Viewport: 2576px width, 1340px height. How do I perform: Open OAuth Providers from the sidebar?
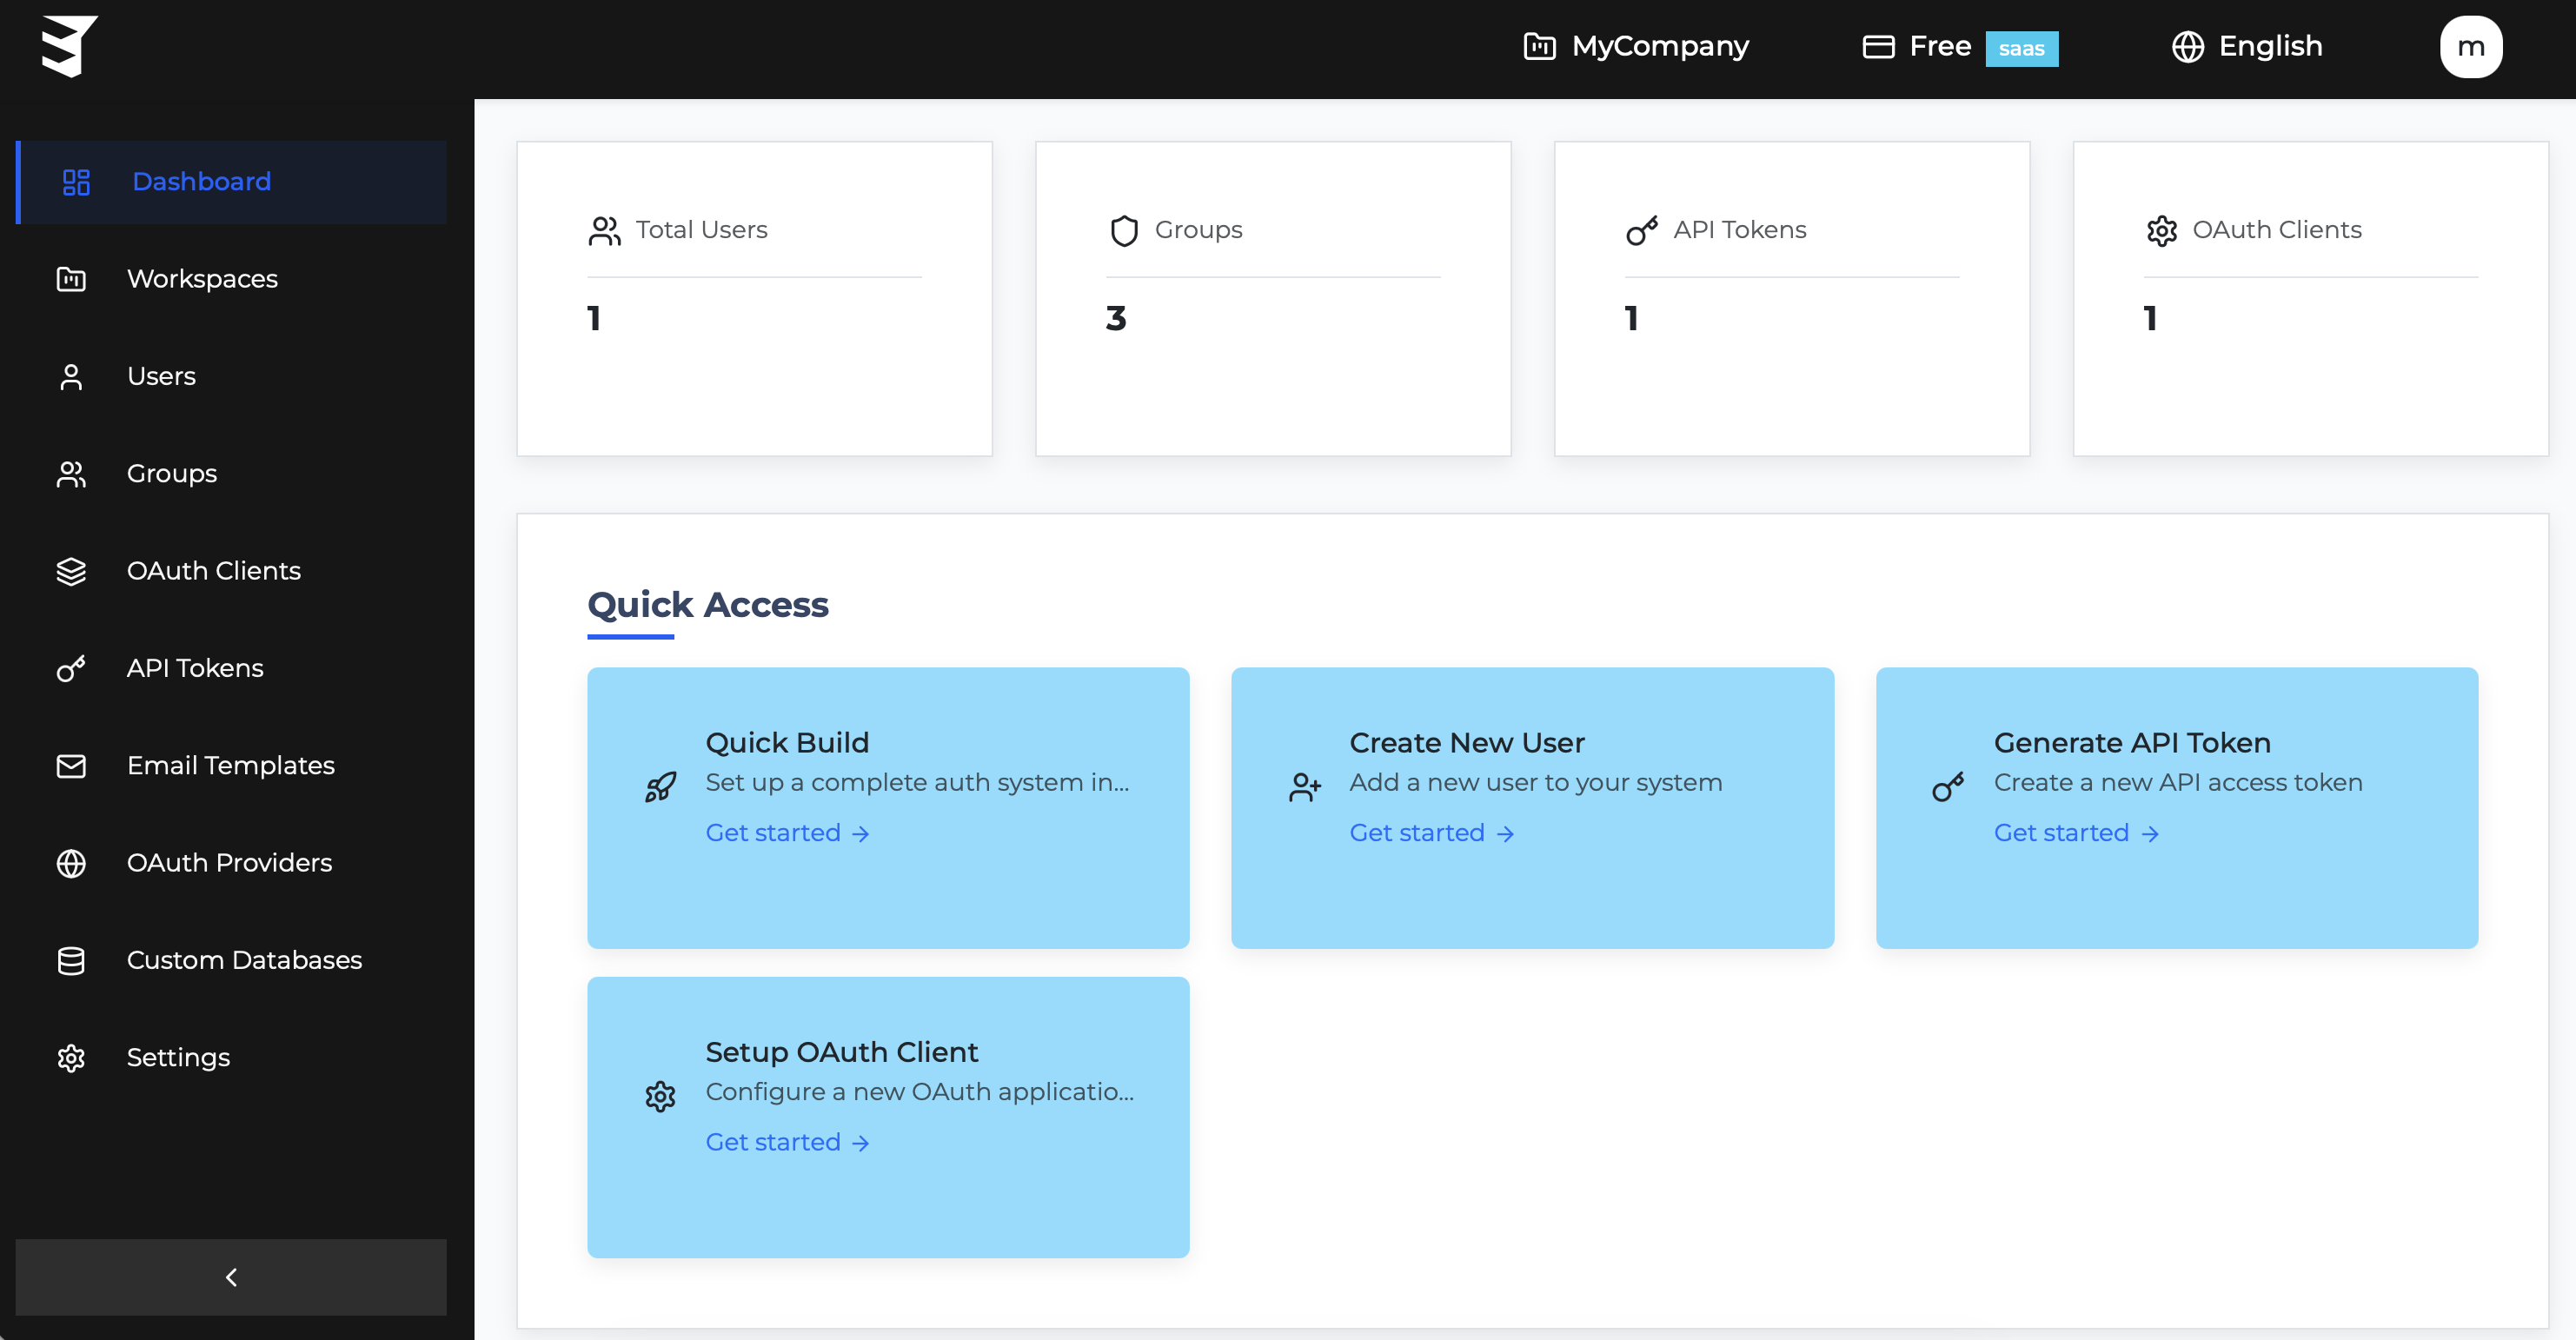click(231, 863)
